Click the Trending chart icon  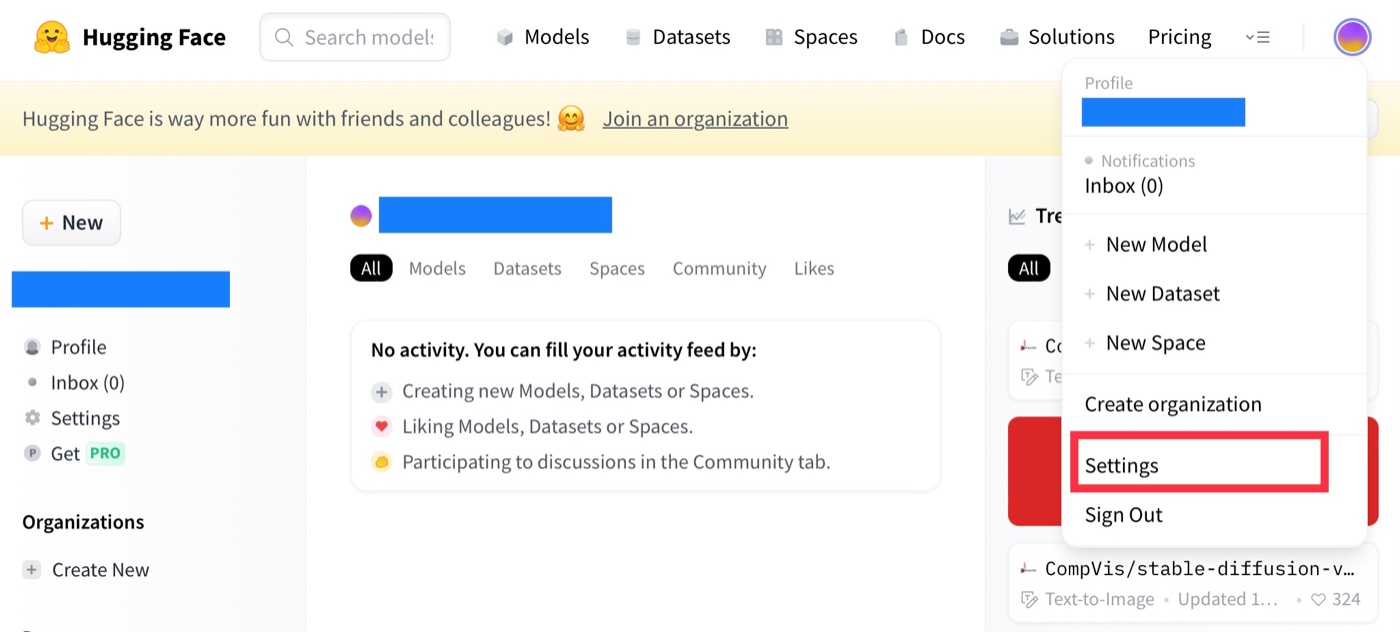click(1017, 216)
